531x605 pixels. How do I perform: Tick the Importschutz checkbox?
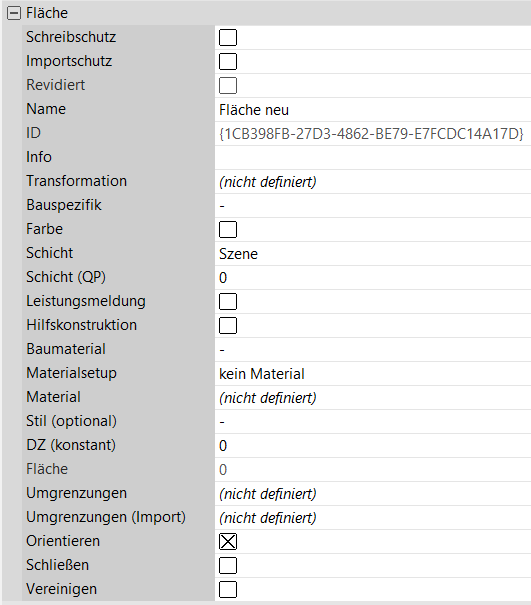(x=228, y=61)
